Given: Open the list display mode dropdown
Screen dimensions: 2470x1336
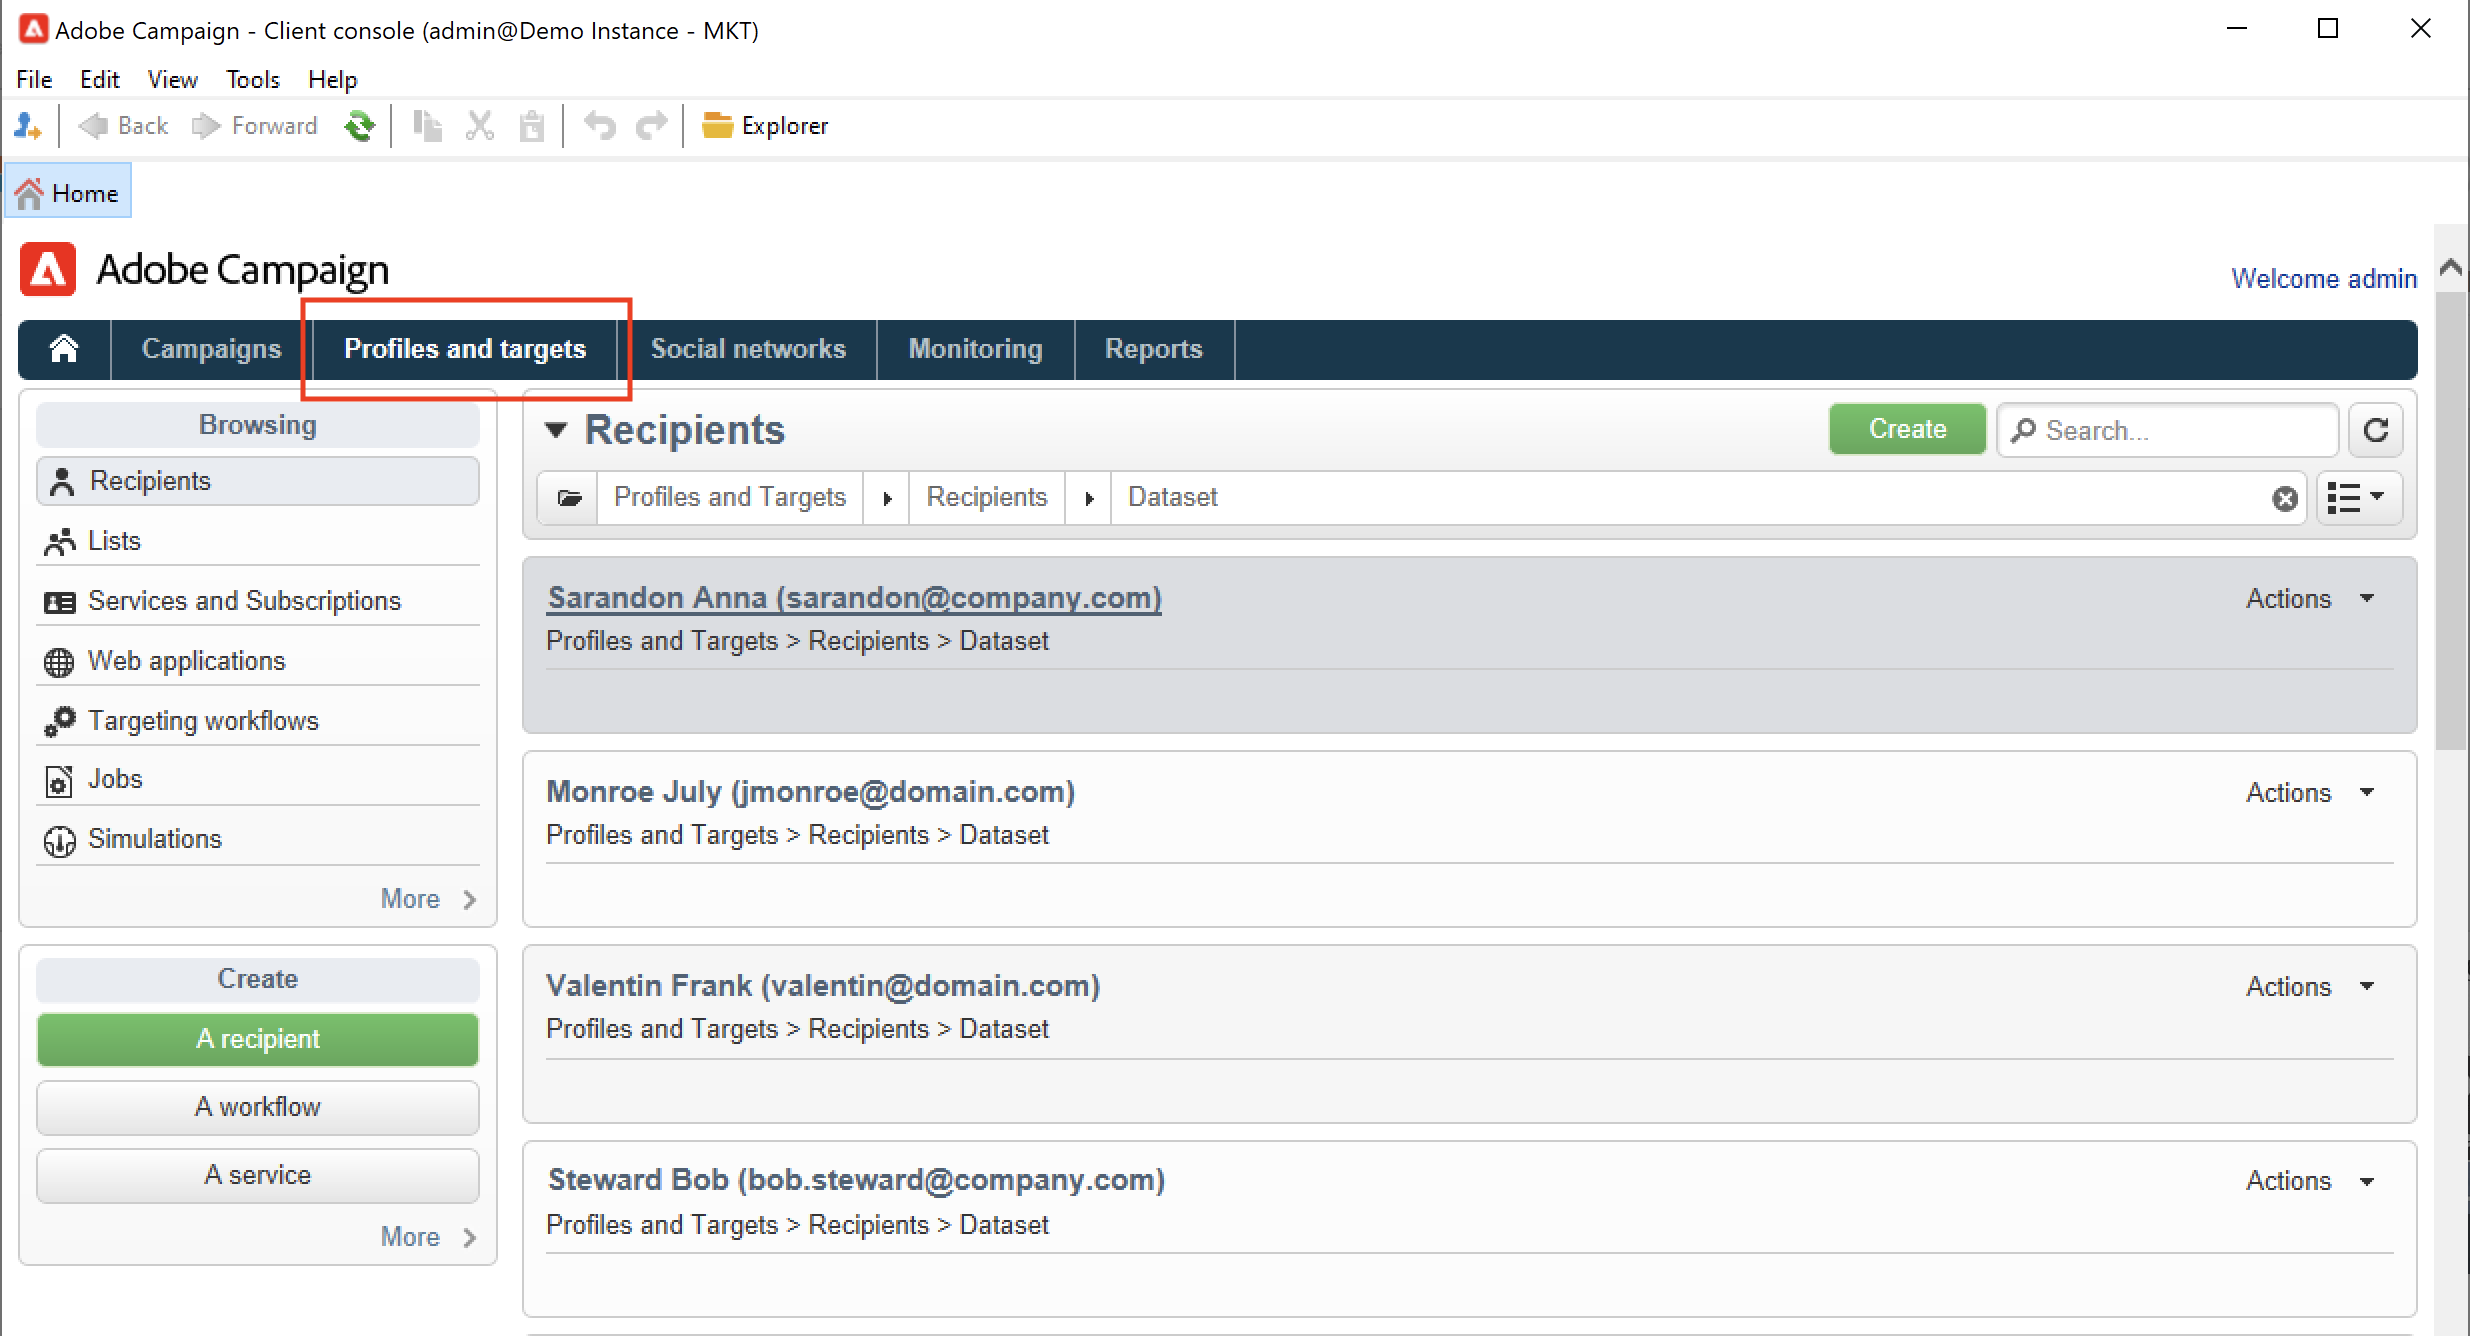Looking at the screenshot, I should pyautogui.click(x=2357, y=498).
